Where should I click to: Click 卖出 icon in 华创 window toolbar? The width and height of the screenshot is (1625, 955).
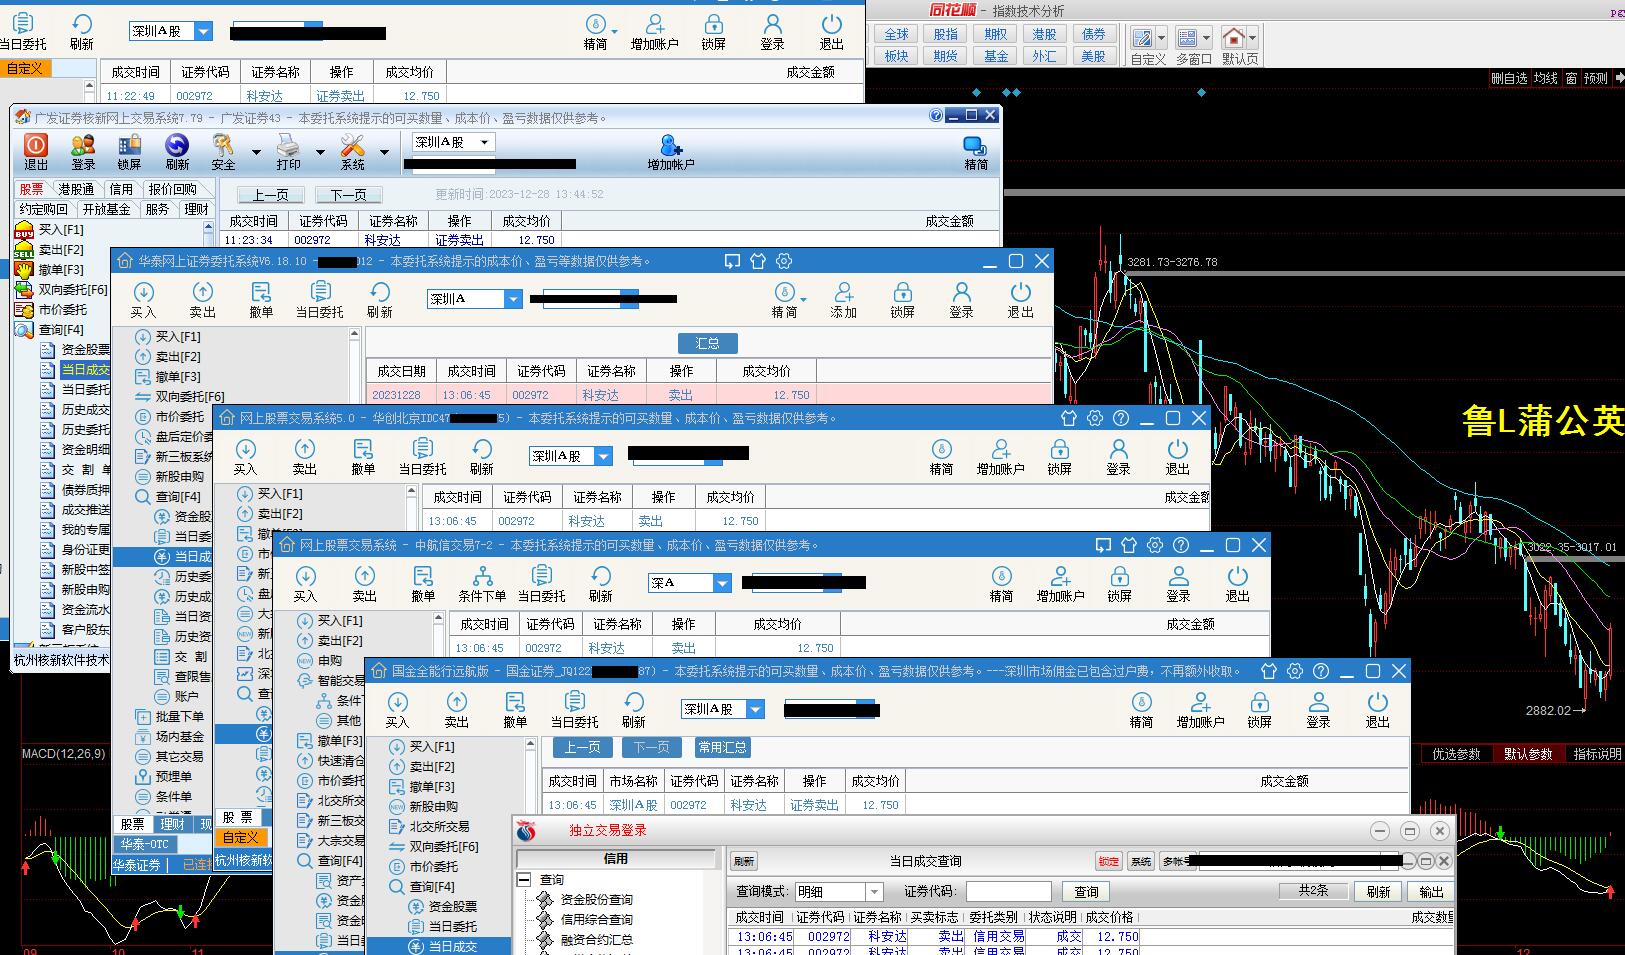click(x=304, y=449)
